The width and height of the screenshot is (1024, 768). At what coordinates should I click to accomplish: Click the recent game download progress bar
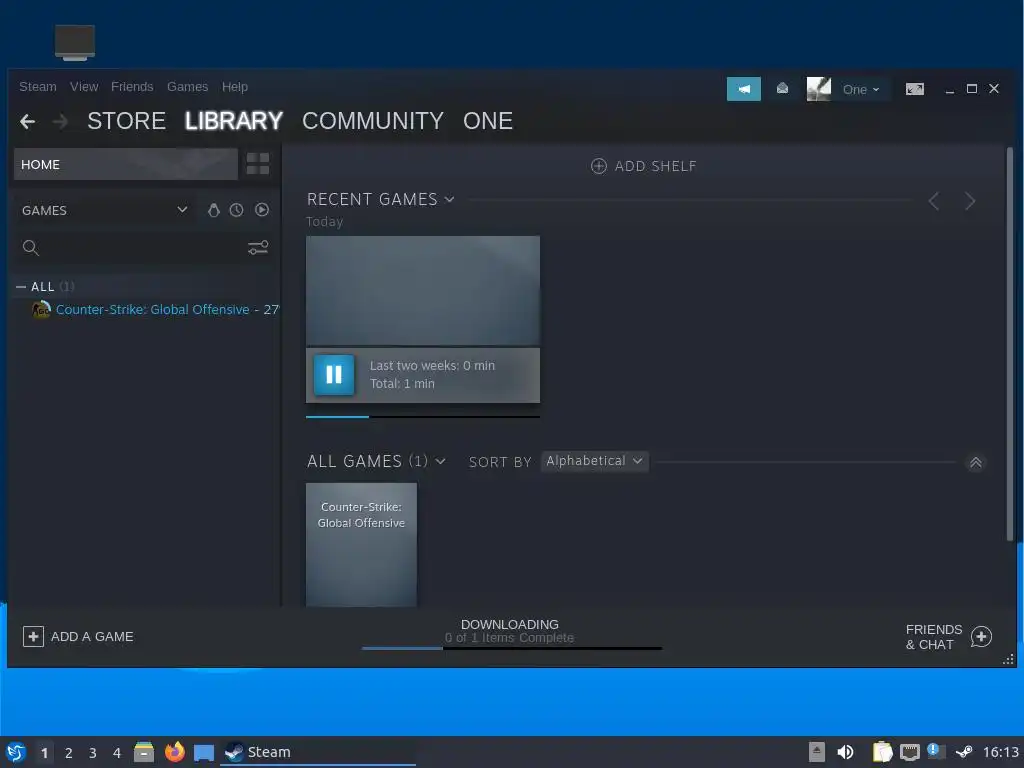click(423, 416)
